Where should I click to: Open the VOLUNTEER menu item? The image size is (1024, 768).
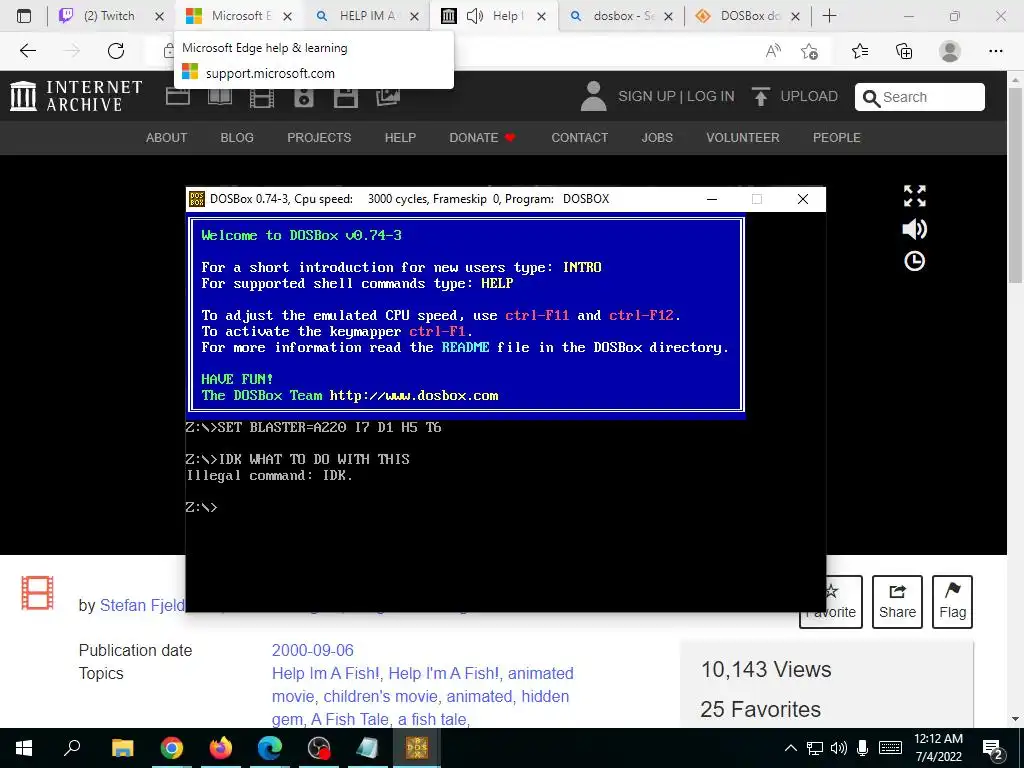743,138
